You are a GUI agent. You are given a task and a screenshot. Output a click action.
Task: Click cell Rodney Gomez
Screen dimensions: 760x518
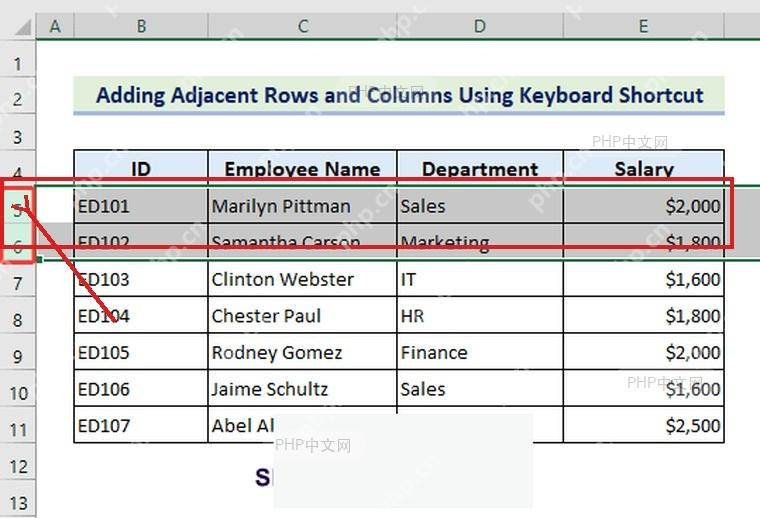tap(302, 352)
